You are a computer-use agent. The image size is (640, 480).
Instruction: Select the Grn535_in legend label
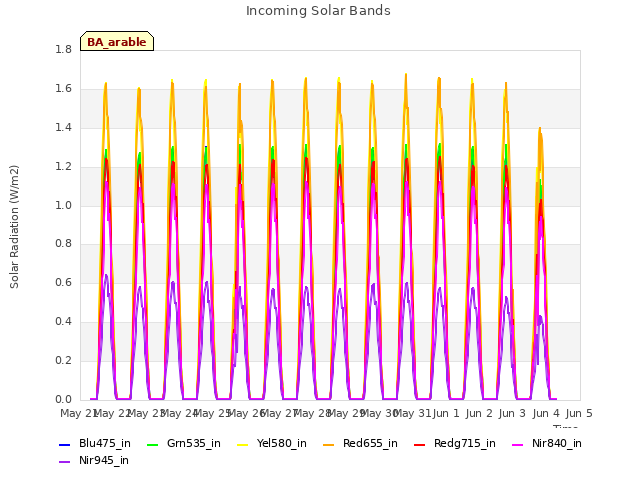(x=194, y=444)
